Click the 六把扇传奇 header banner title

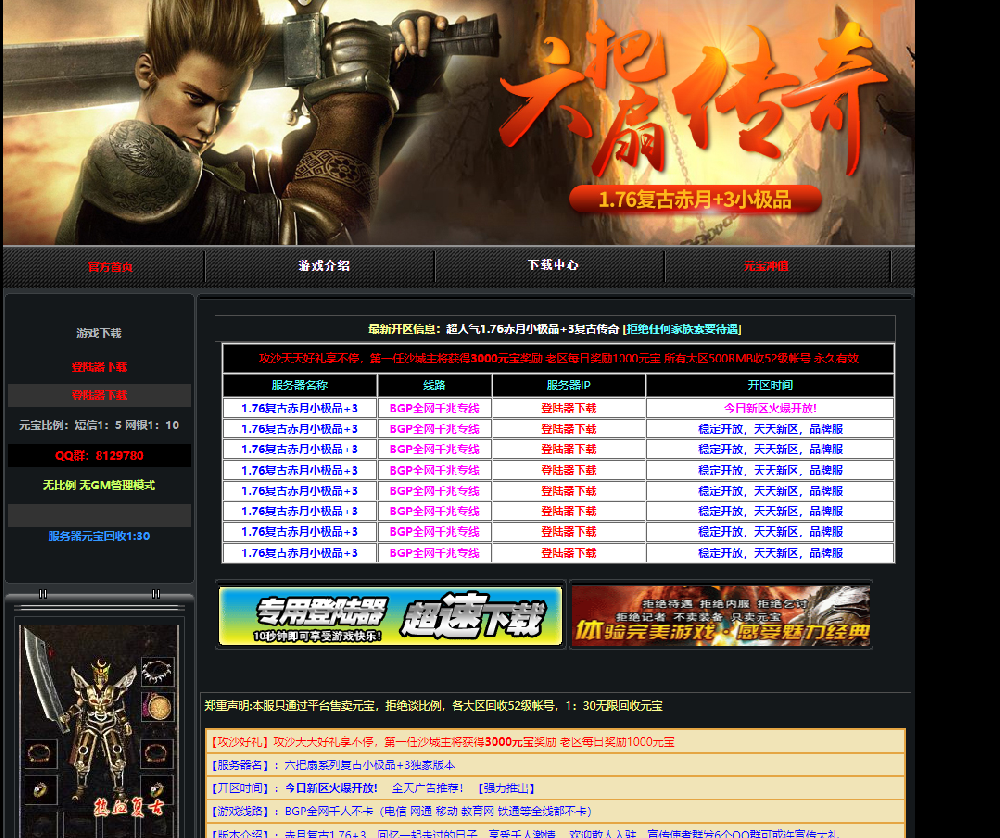click(692, 99)
